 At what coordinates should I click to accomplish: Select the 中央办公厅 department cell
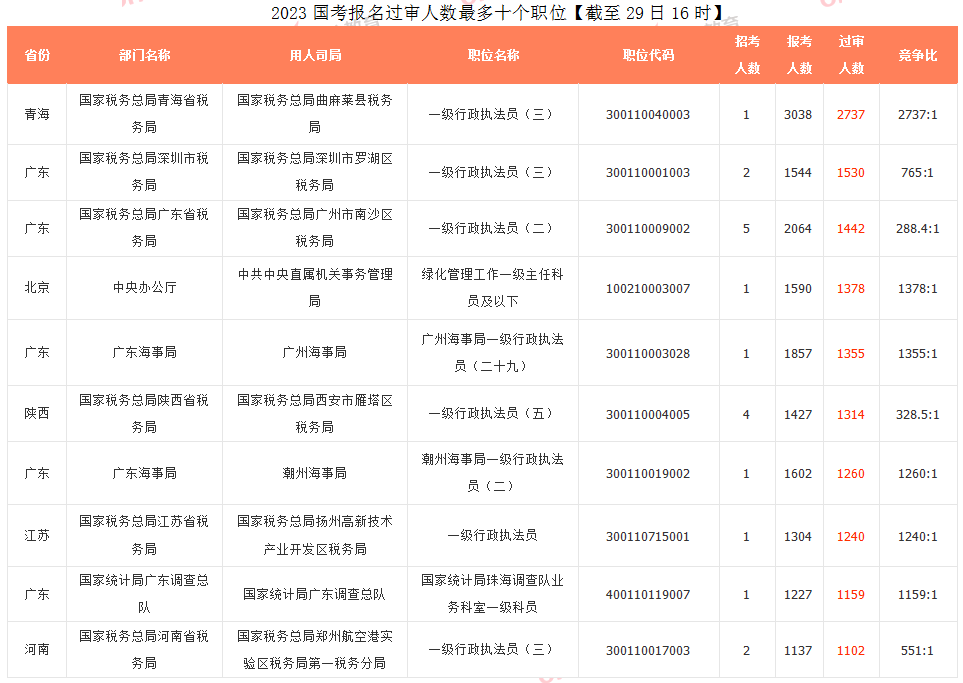(x=144, y=287)
